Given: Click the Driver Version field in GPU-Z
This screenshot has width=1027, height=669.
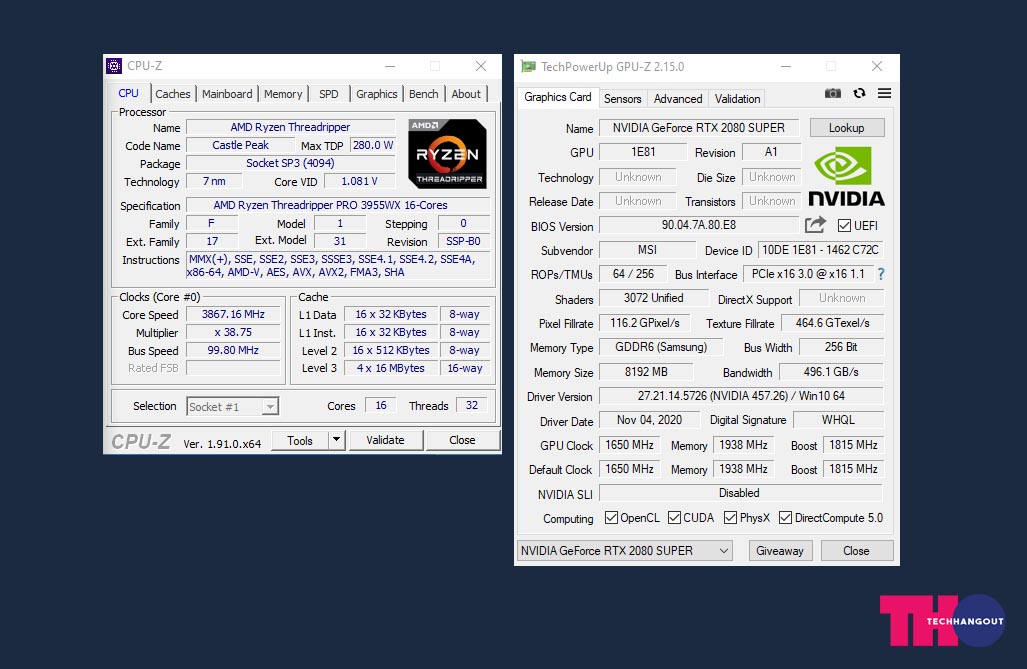Looking at the screenshot, I should [x=741, y=396].
